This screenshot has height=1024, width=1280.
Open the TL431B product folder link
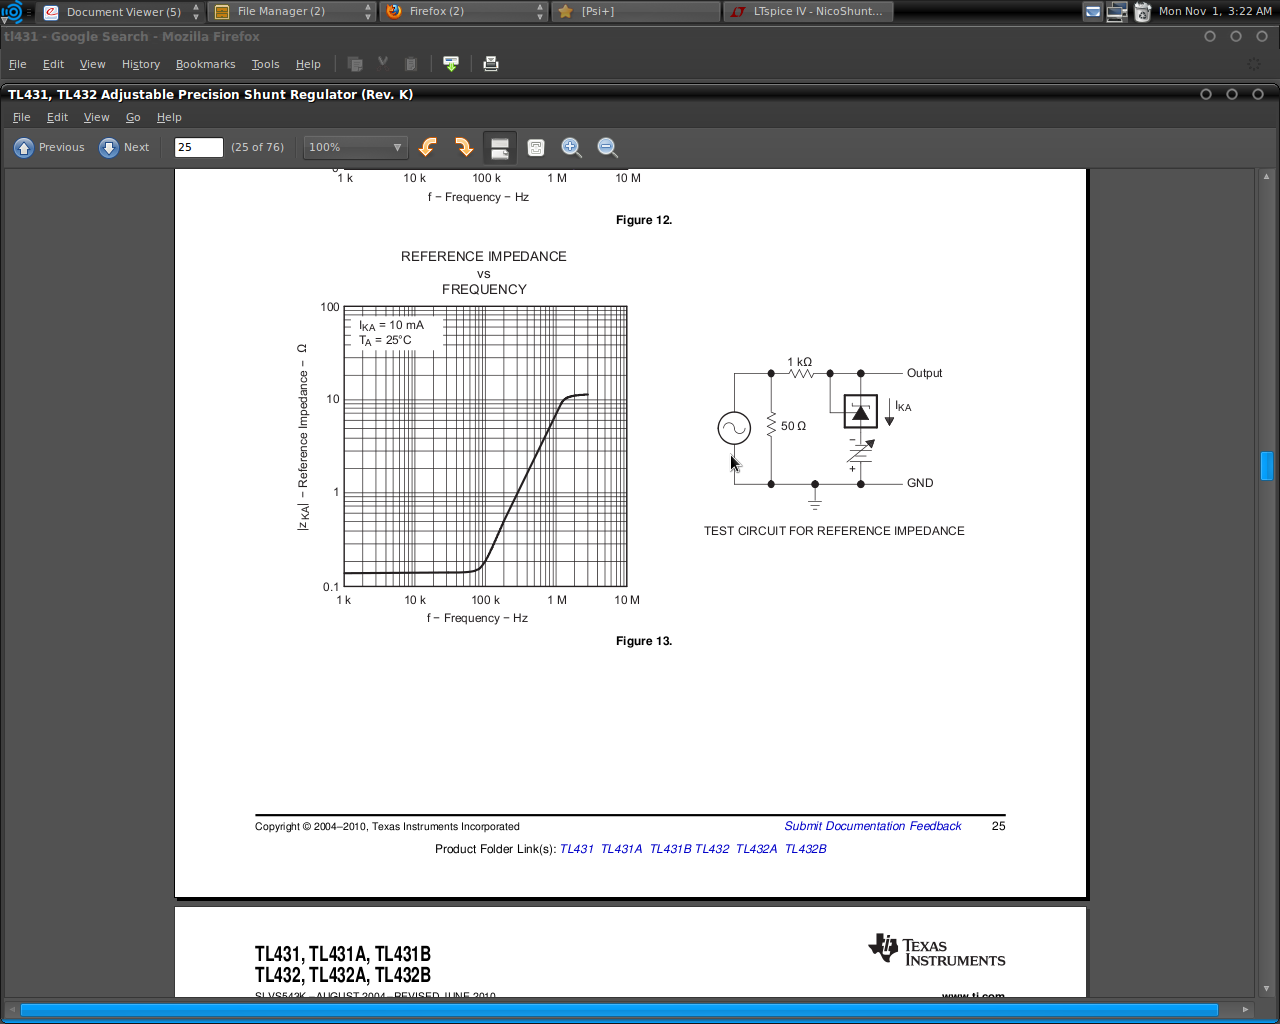[x=670, y=849]
